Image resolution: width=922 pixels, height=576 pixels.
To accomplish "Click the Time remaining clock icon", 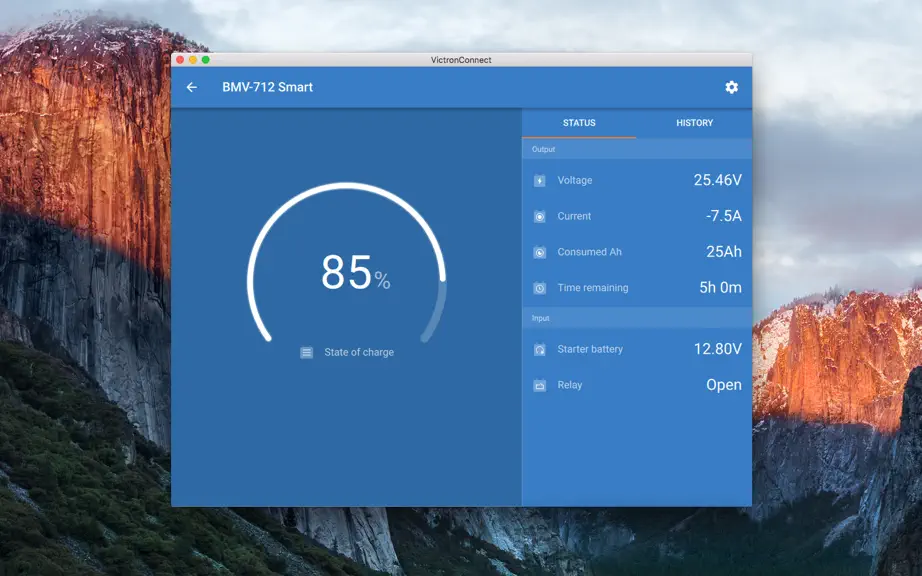I will tap(539, 288).
